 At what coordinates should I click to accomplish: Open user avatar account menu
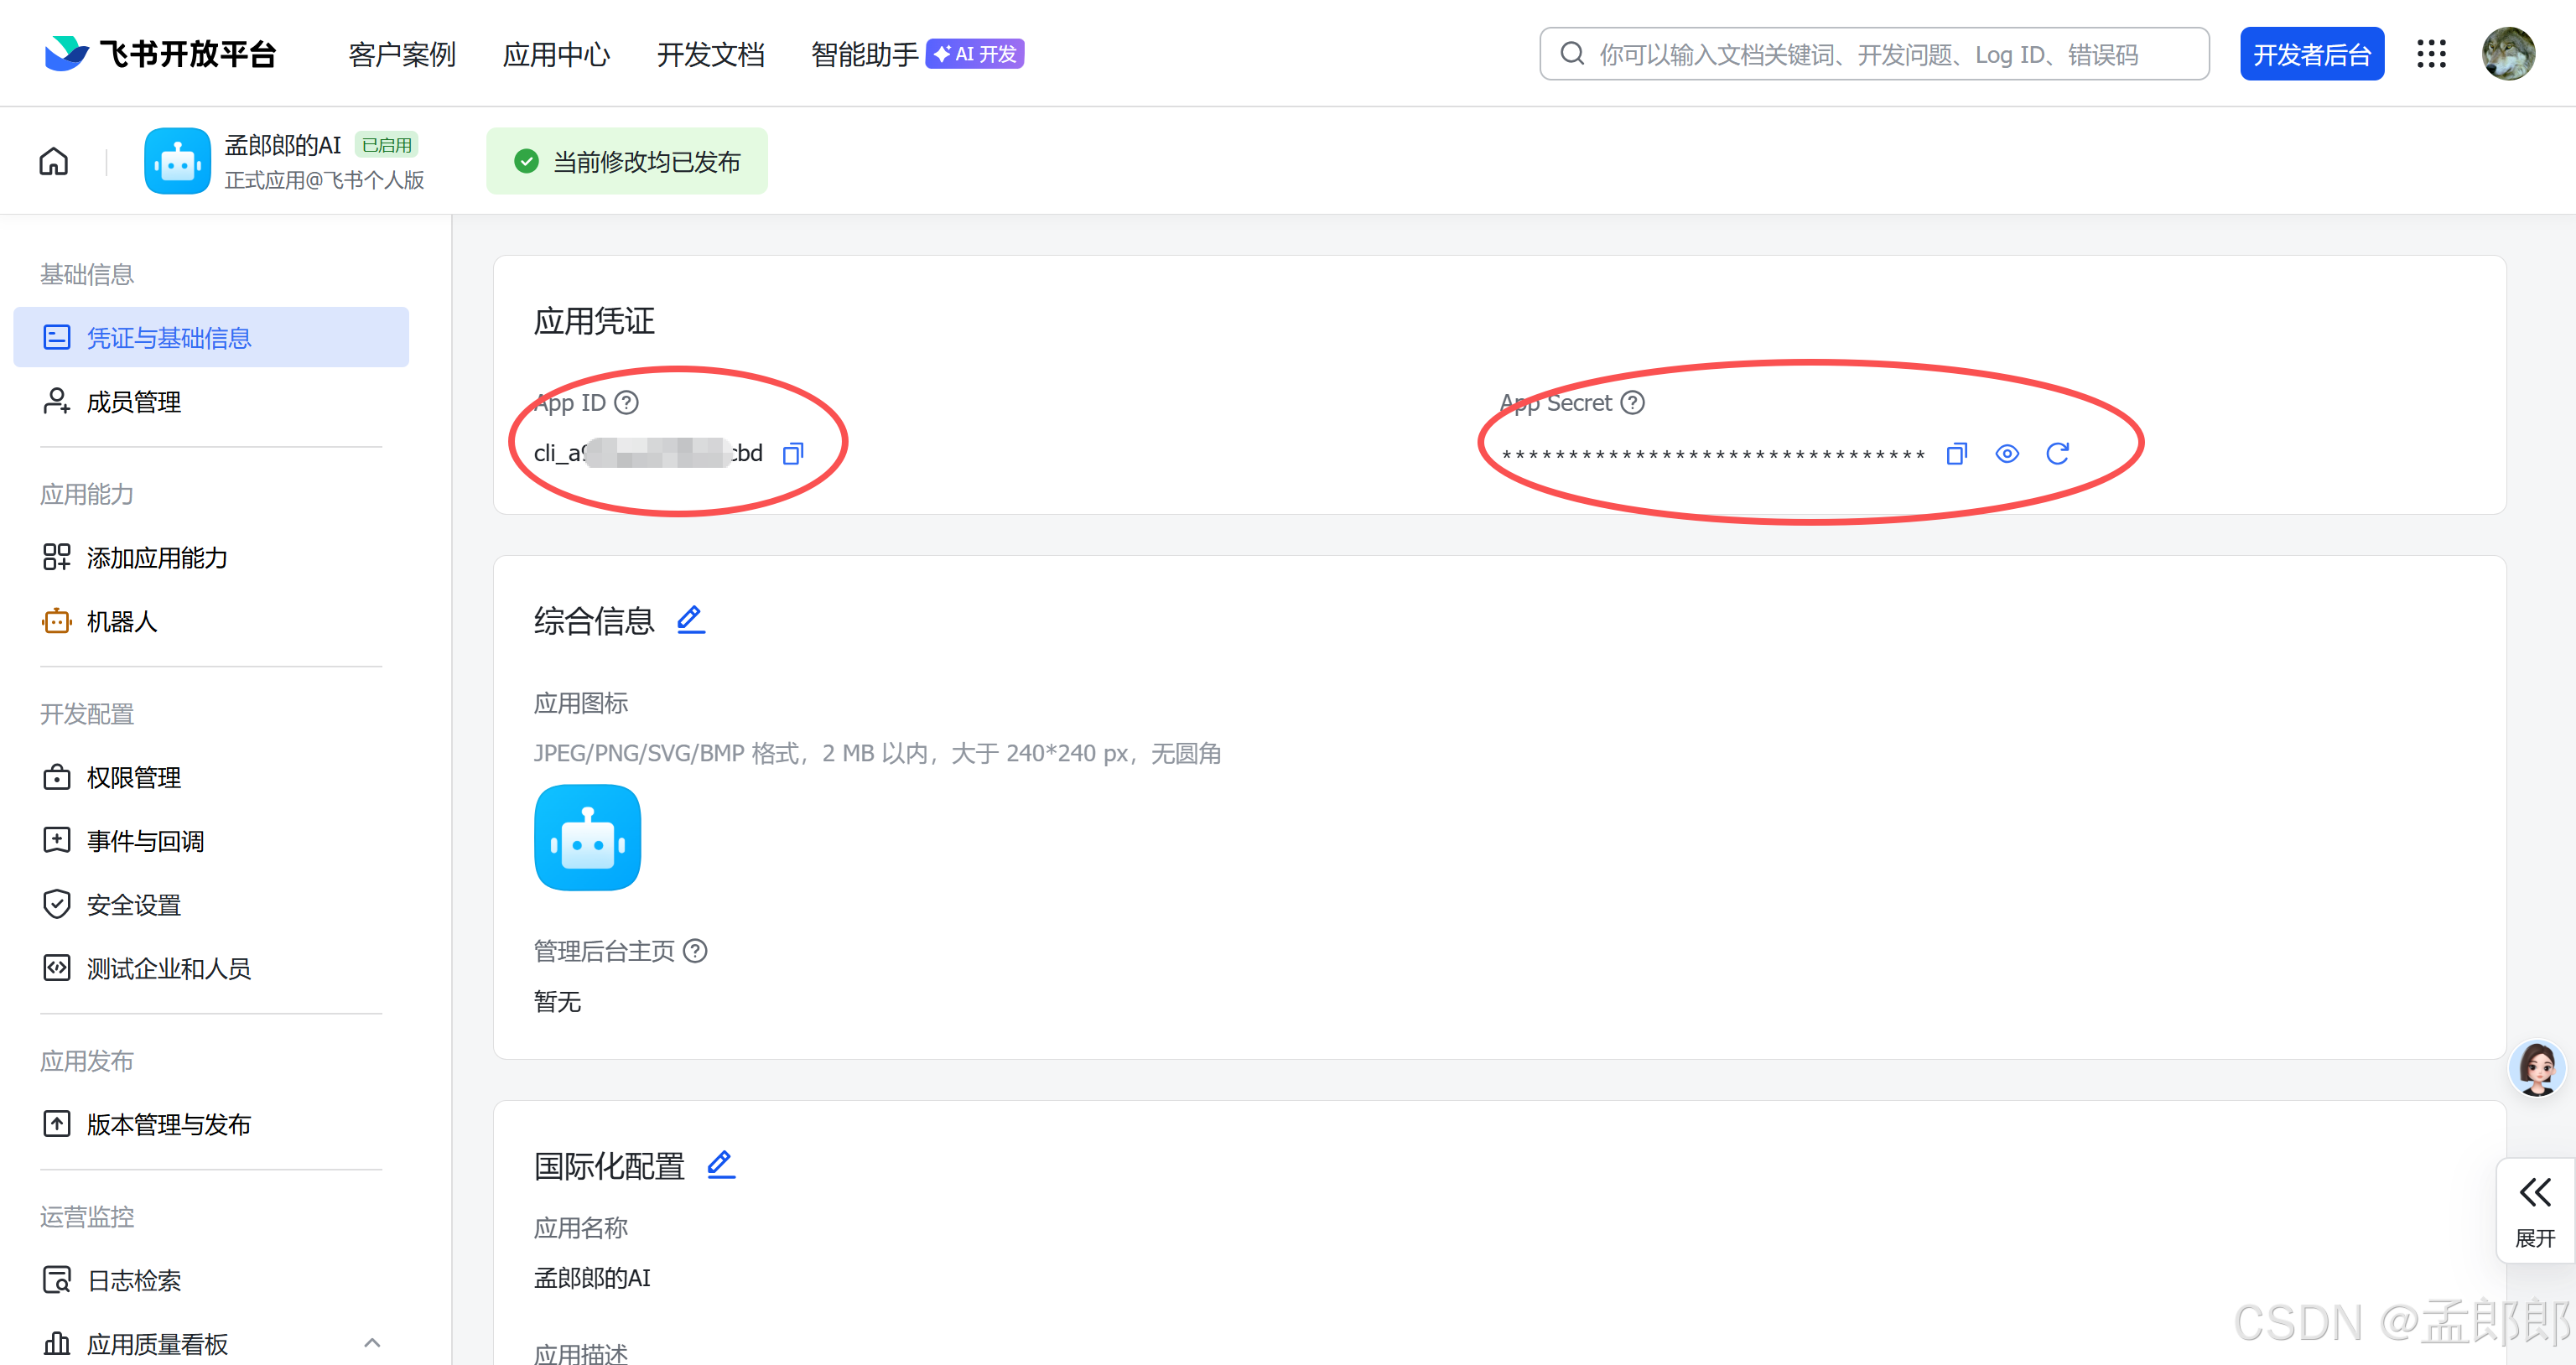point(2508,54)
